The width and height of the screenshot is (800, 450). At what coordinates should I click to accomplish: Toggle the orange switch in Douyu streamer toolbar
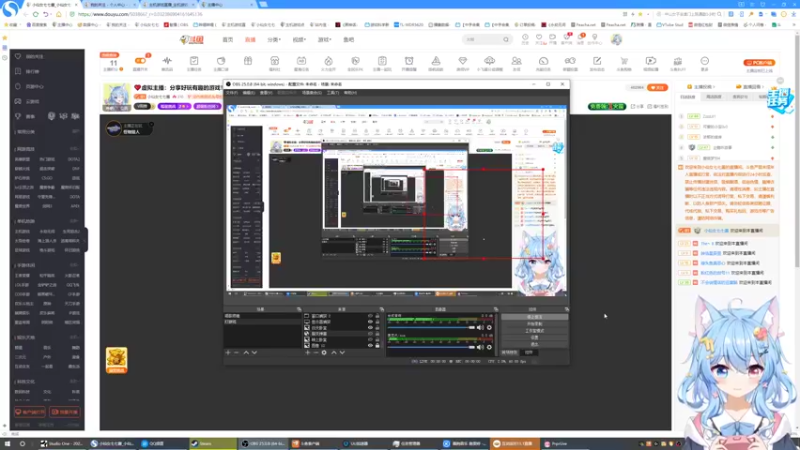[x=140, y=61]
